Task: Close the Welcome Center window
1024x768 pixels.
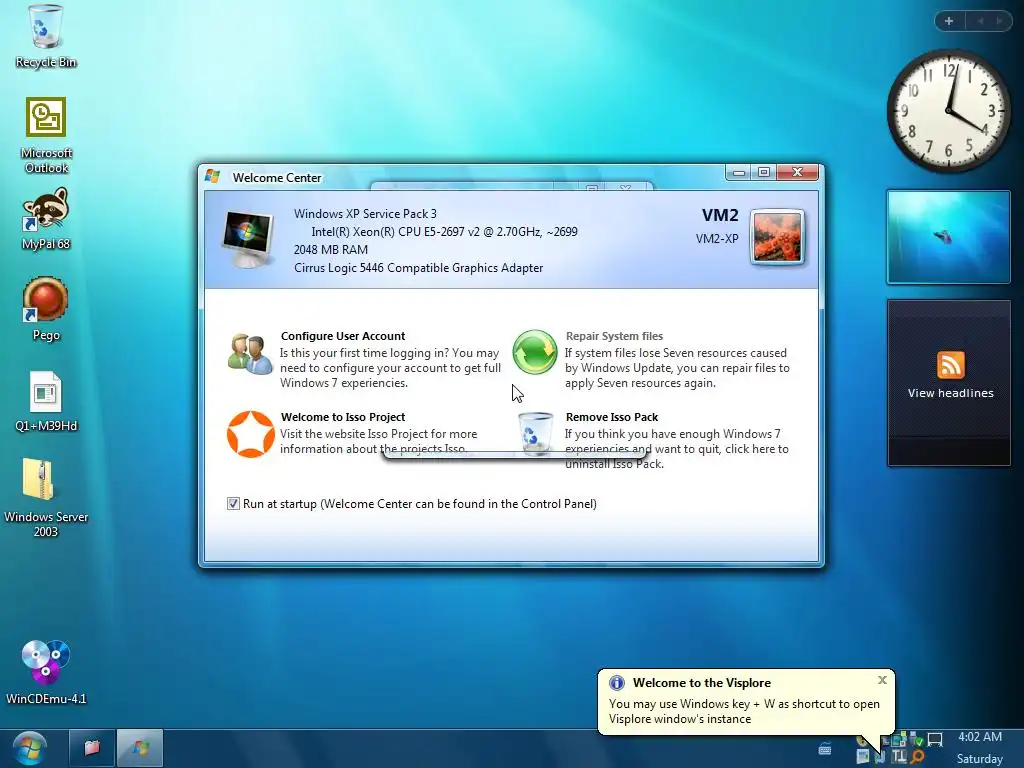Action: pyautogui.click(x=797, y=172)
